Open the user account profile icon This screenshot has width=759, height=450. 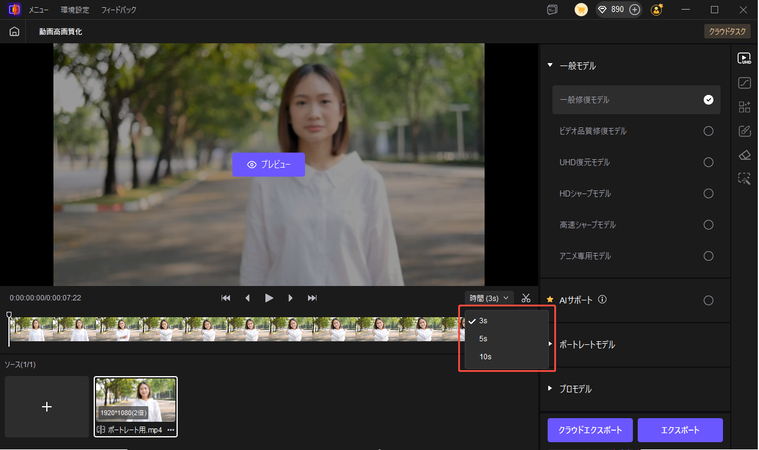657,9
